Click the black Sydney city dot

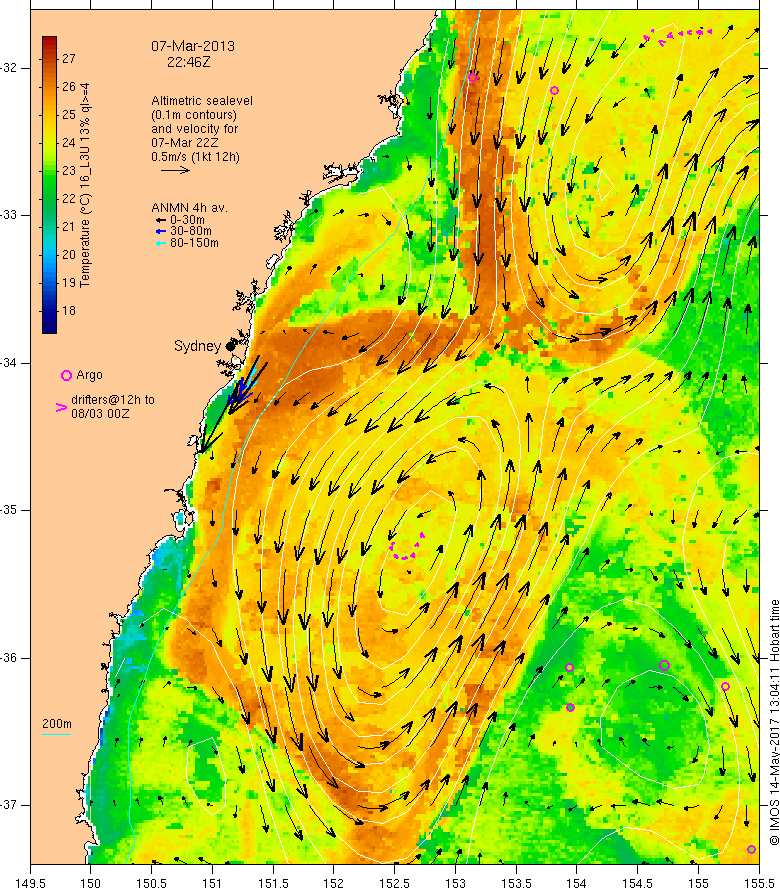230,345
